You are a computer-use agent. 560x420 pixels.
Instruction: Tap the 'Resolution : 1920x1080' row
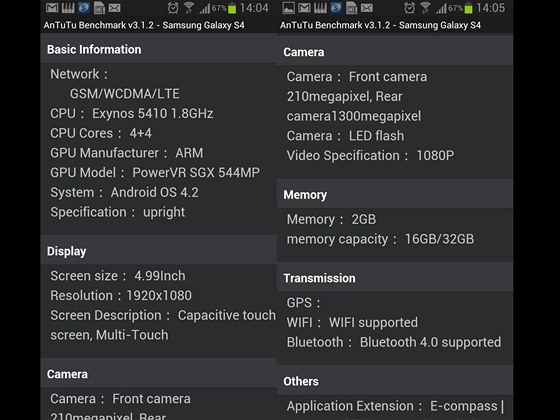121,295
